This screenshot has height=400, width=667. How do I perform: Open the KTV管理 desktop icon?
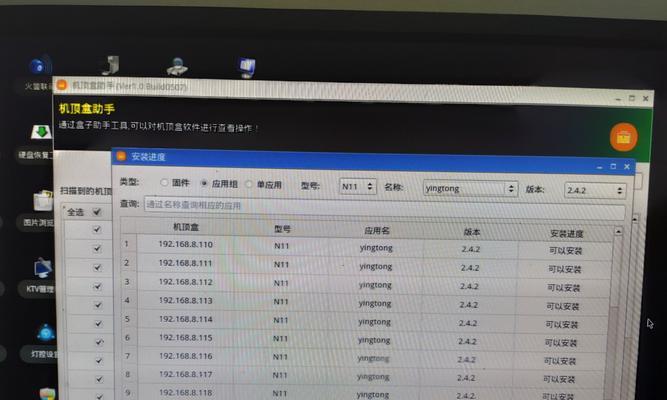pyautogui.click(x=43, y=268)
